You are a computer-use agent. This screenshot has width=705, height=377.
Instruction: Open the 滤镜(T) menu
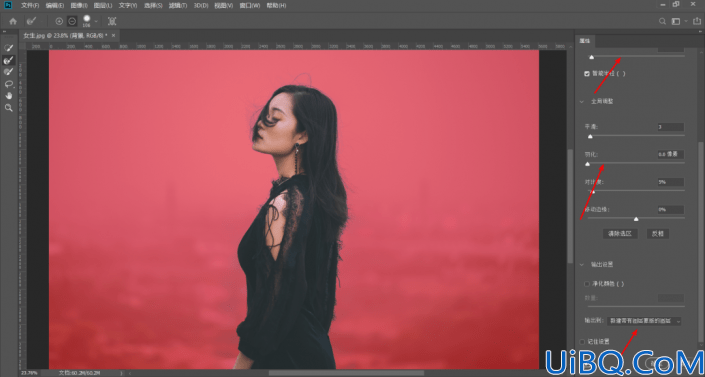[178, 5]
